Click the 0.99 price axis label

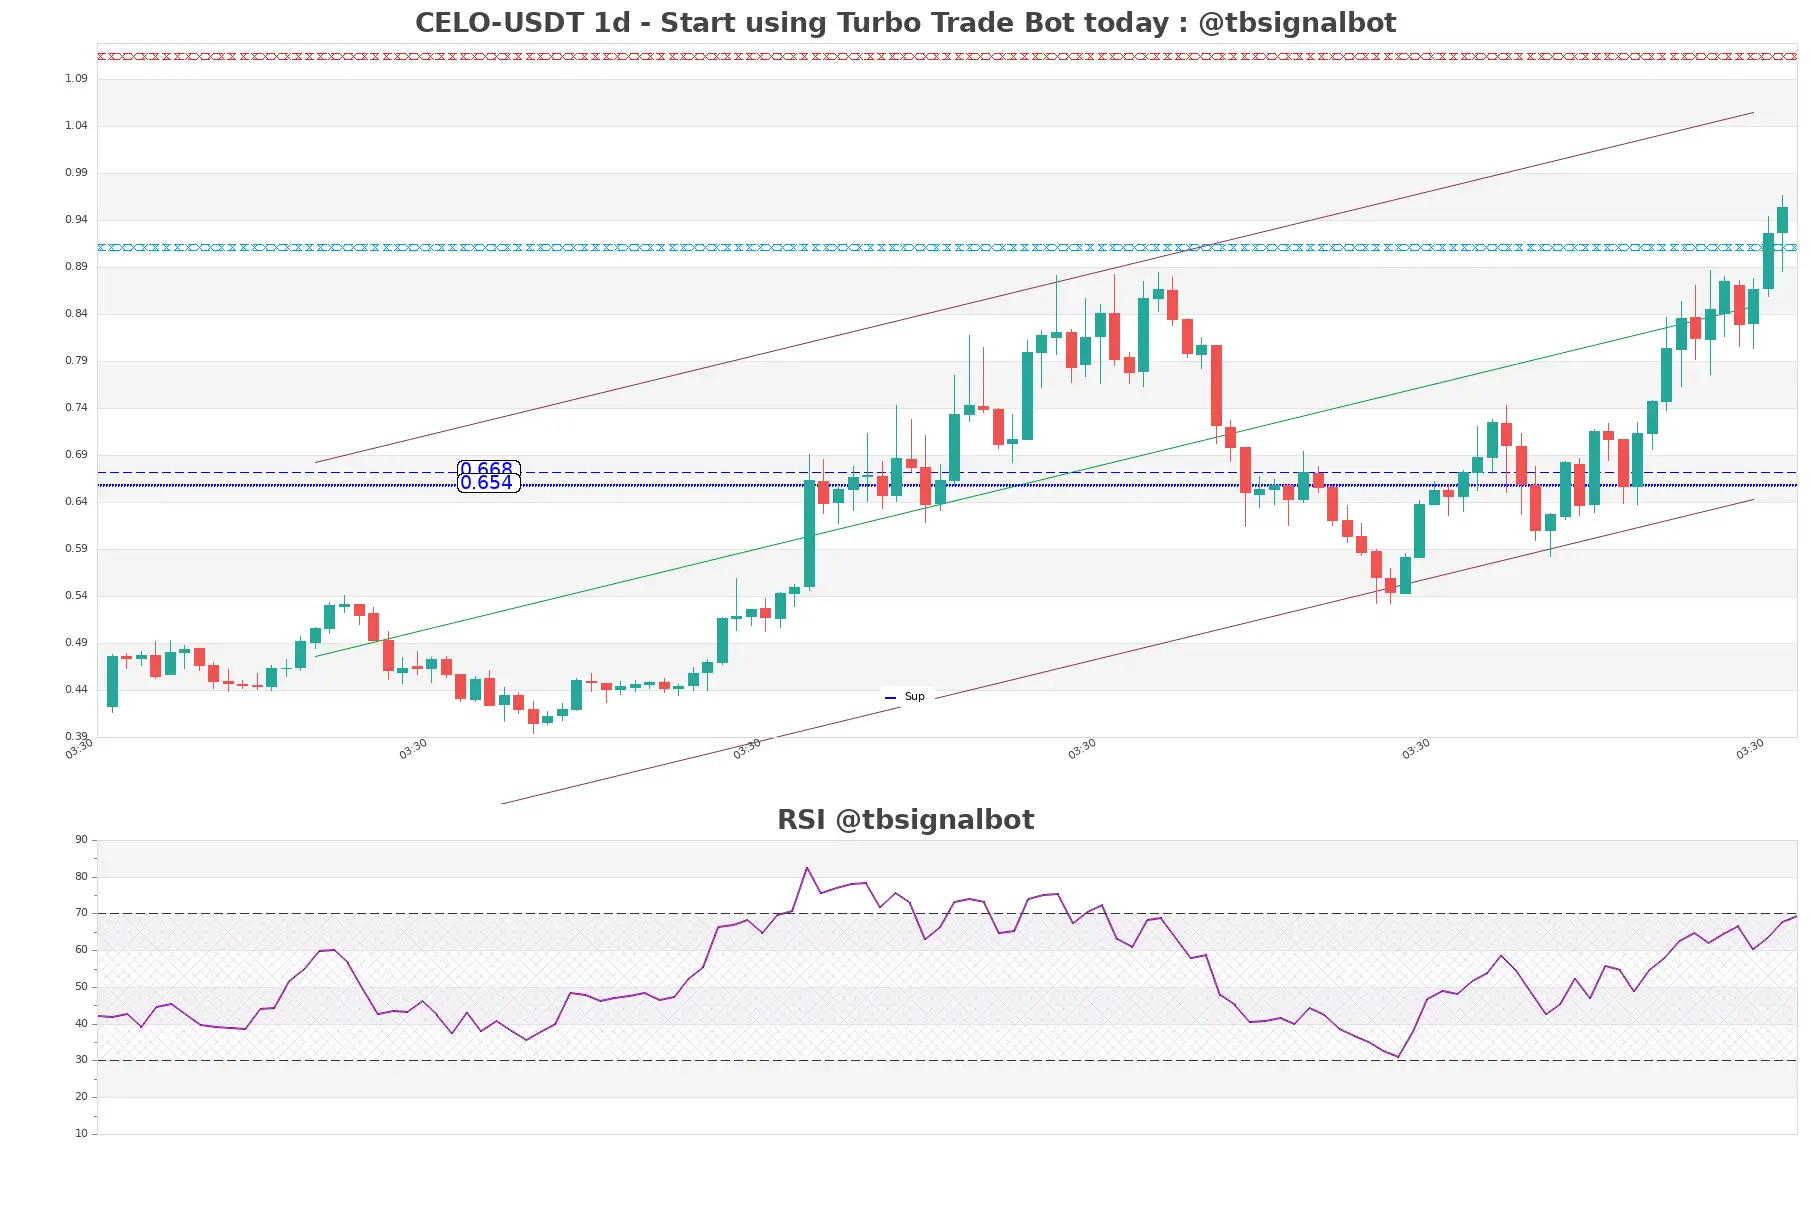pos(76,172)
